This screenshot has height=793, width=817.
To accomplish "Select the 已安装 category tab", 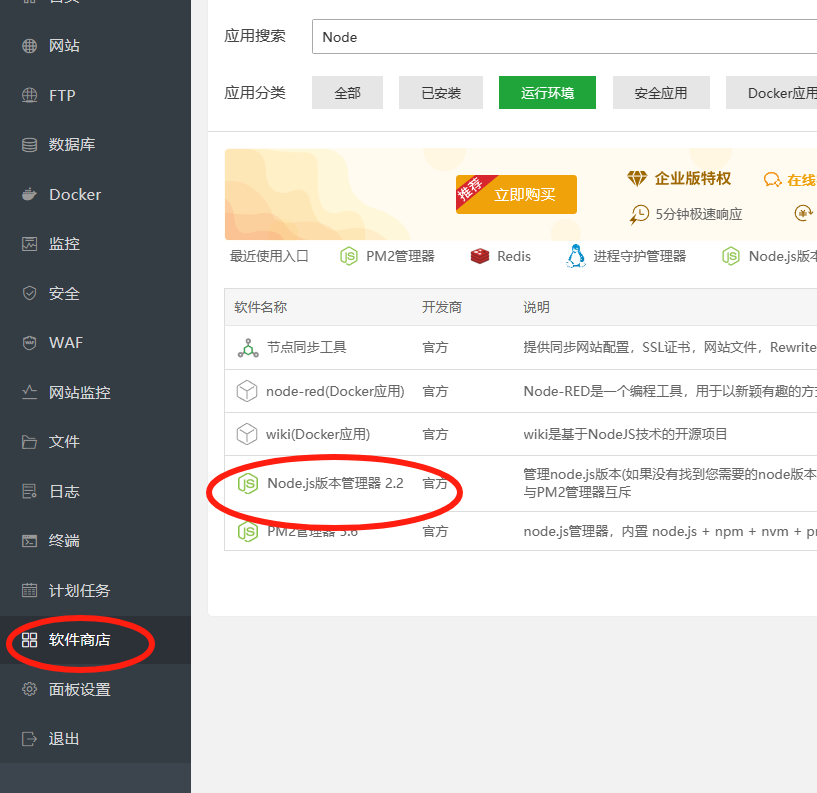I will (441, 93).
